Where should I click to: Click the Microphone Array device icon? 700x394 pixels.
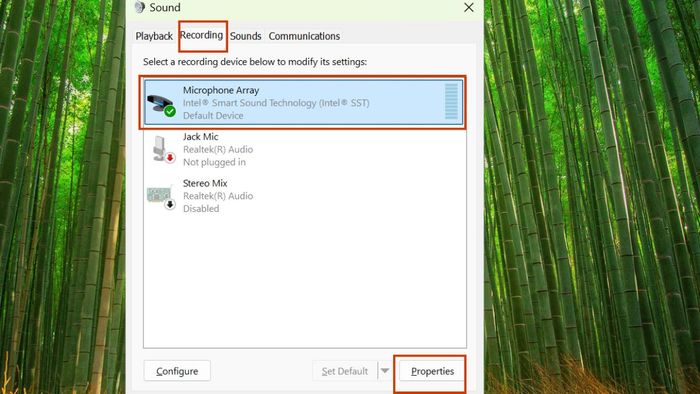click(161, 105)
